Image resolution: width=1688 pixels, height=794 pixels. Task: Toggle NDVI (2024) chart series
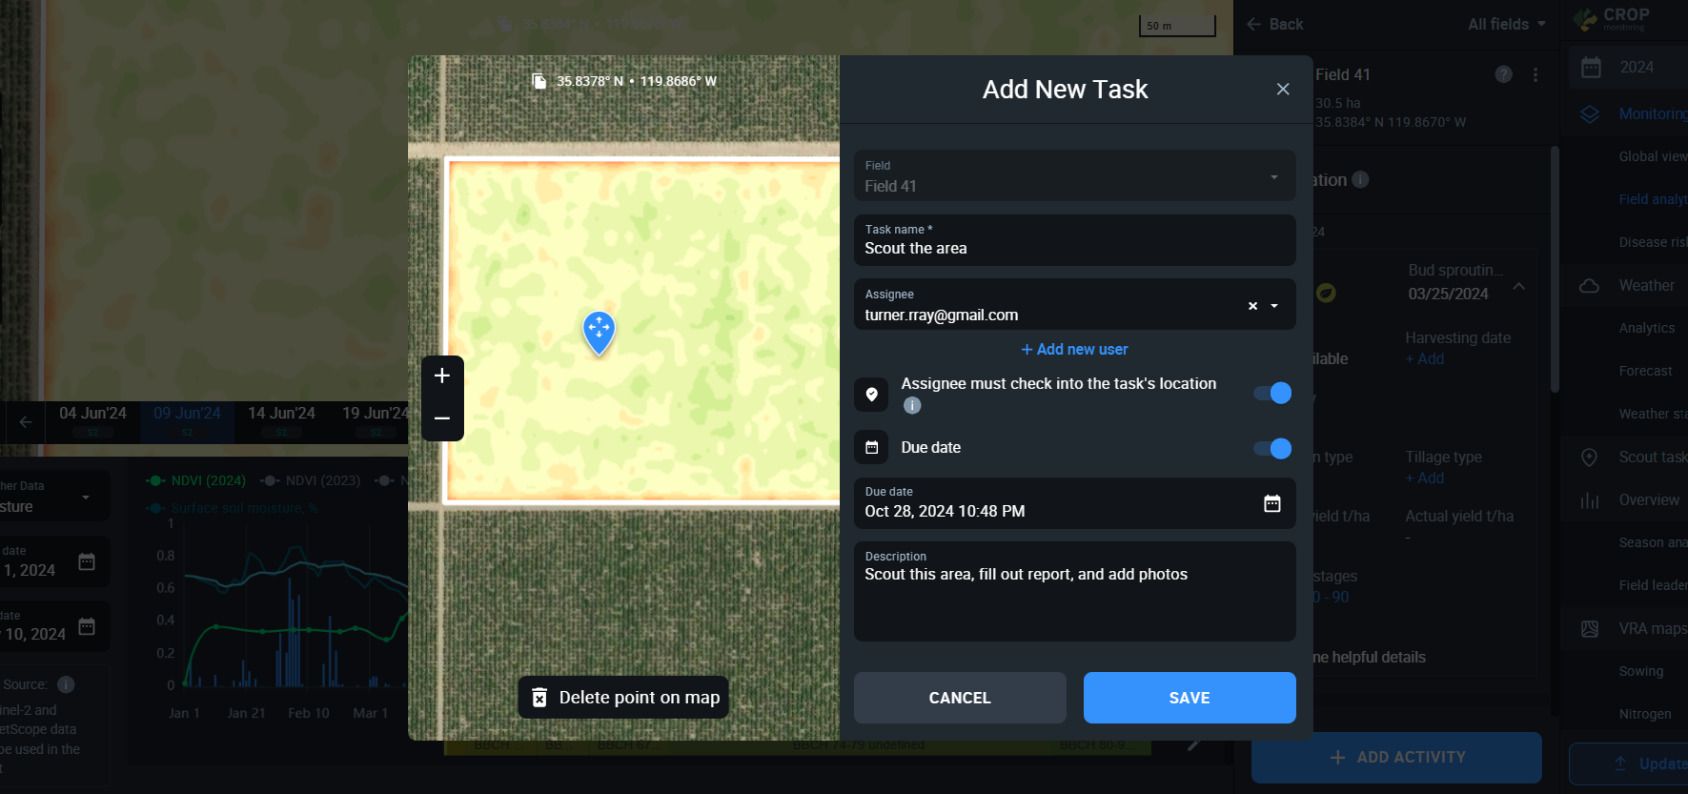pyautogui.click(x=196, y=481)
